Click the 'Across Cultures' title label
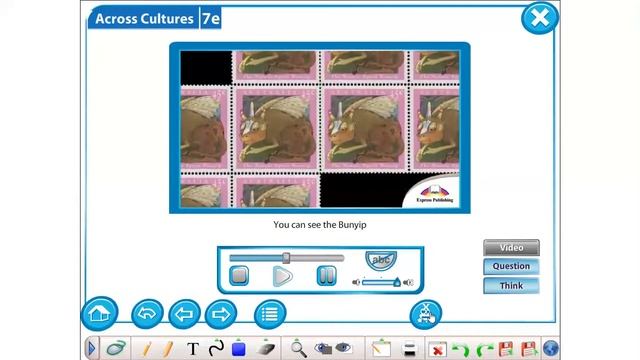640x360 pixels. [x=144, y=19]
